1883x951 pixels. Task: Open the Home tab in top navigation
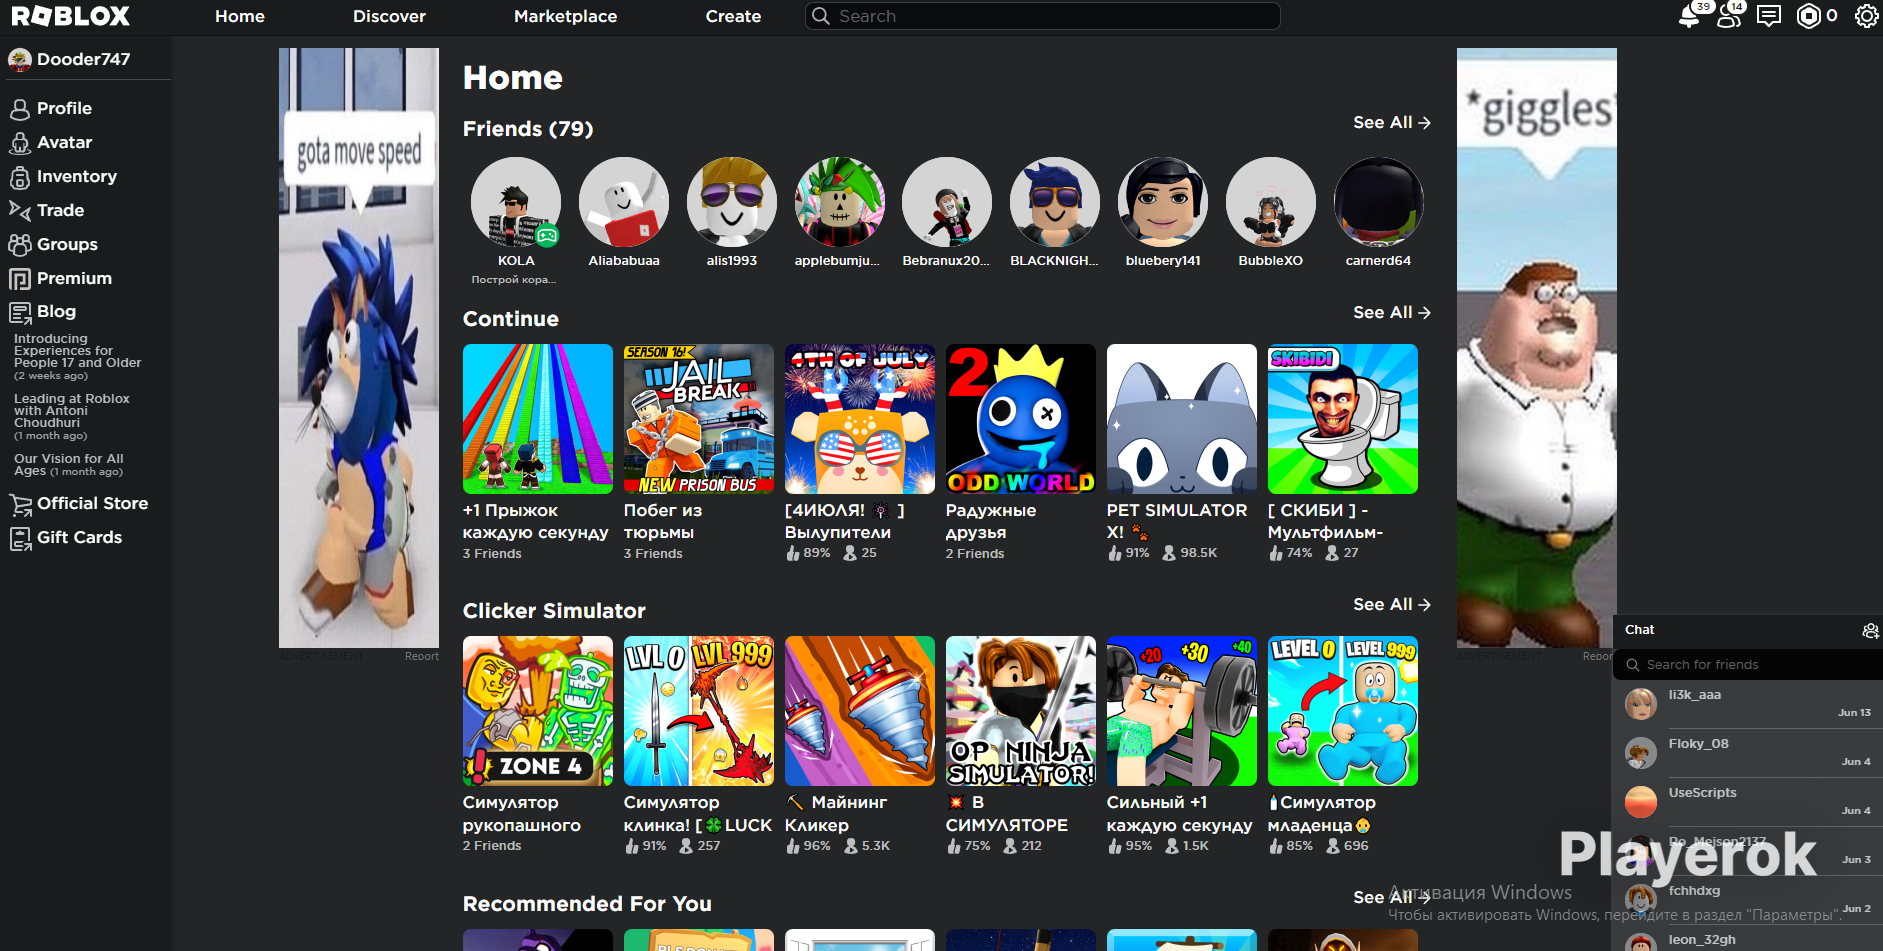pos(240,16)
